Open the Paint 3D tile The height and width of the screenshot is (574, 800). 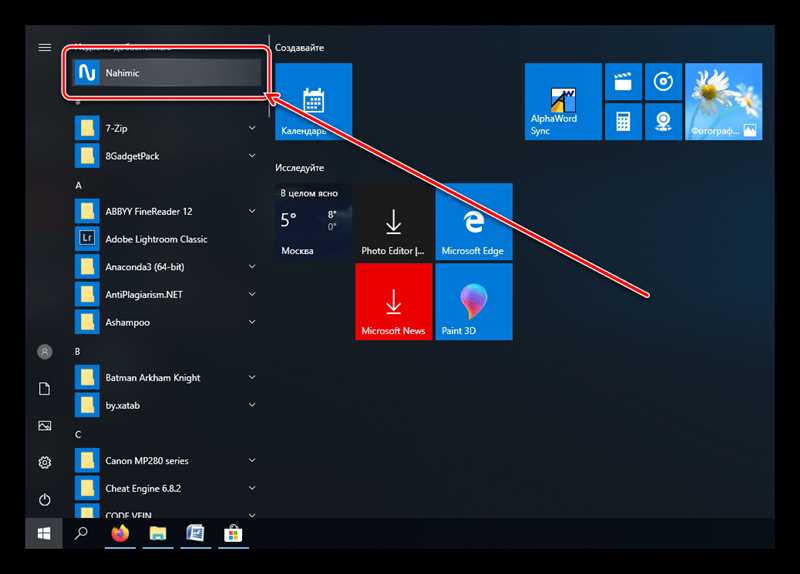pyautogui.click(x=473, y=302)
